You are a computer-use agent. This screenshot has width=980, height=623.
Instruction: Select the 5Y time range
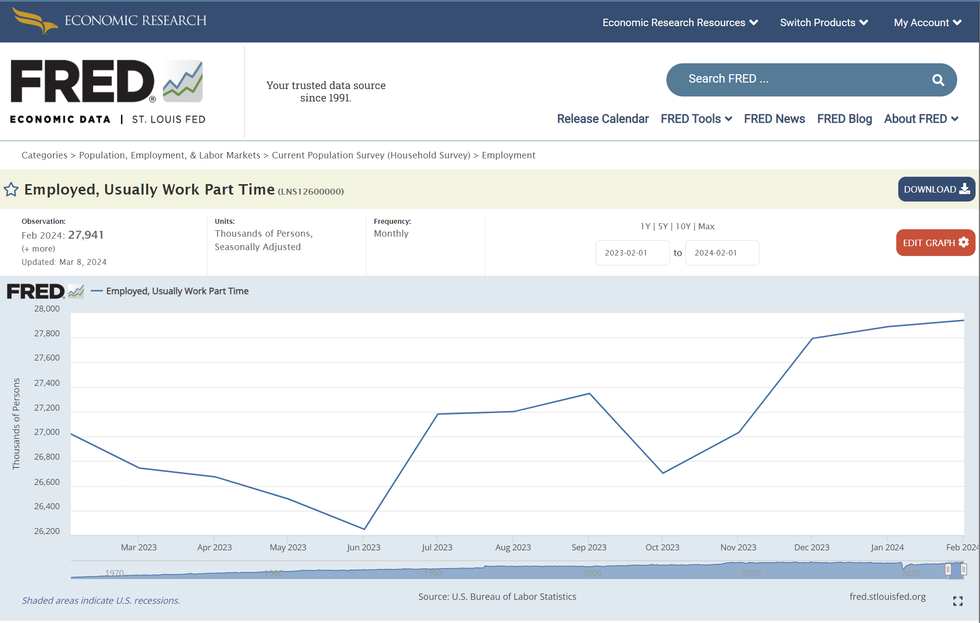pos(663,226)
